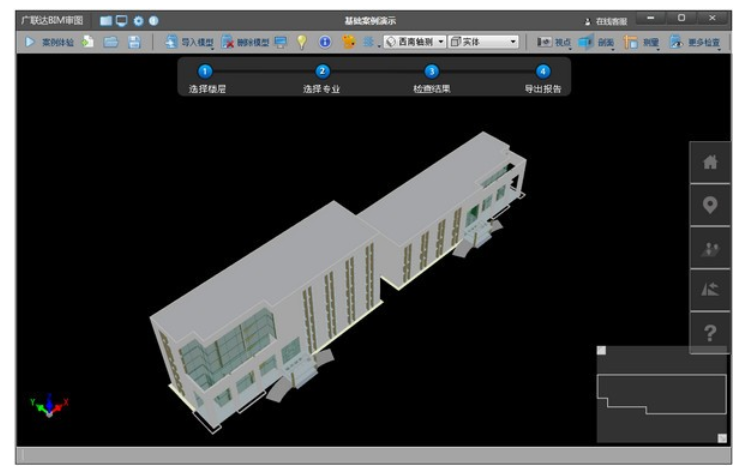Click the location pin icon on the right panel
The image size is (741, 469).
(x=710, y=205)
